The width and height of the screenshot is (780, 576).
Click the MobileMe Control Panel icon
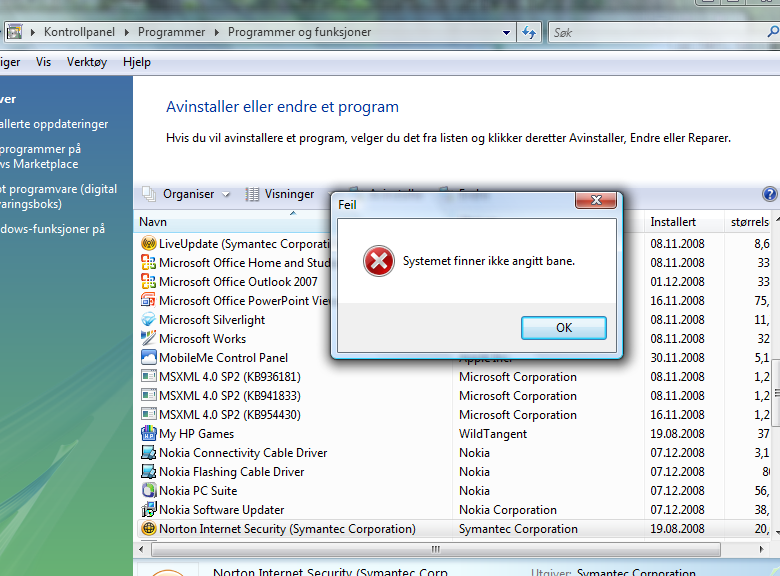[148, 357]
